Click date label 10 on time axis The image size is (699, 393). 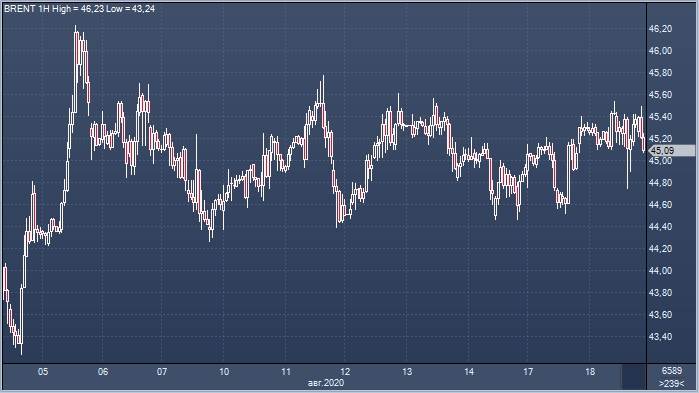pyautogui.click(x=224, y=372)
